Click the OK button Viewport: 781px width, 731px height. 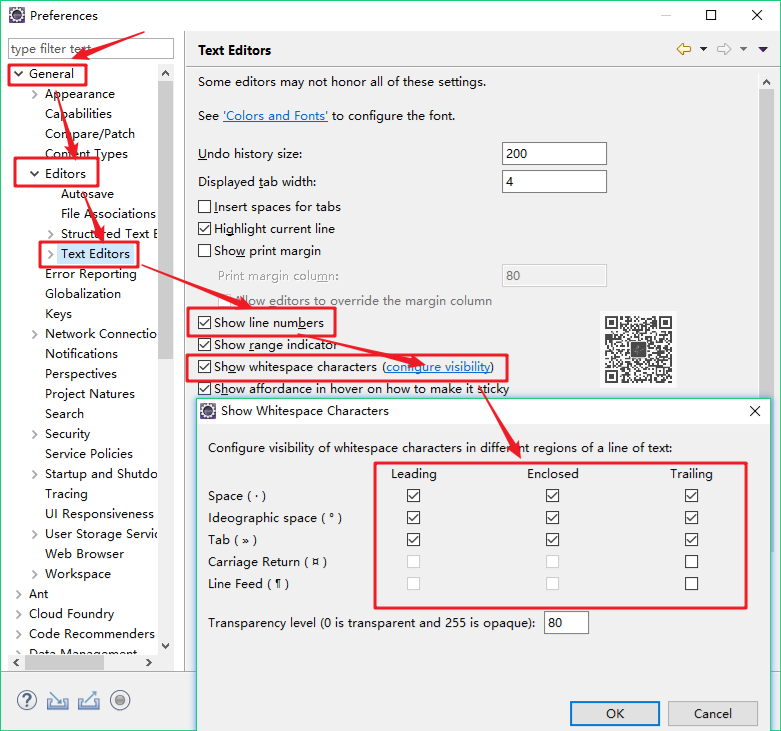click(x=615, y=713)
